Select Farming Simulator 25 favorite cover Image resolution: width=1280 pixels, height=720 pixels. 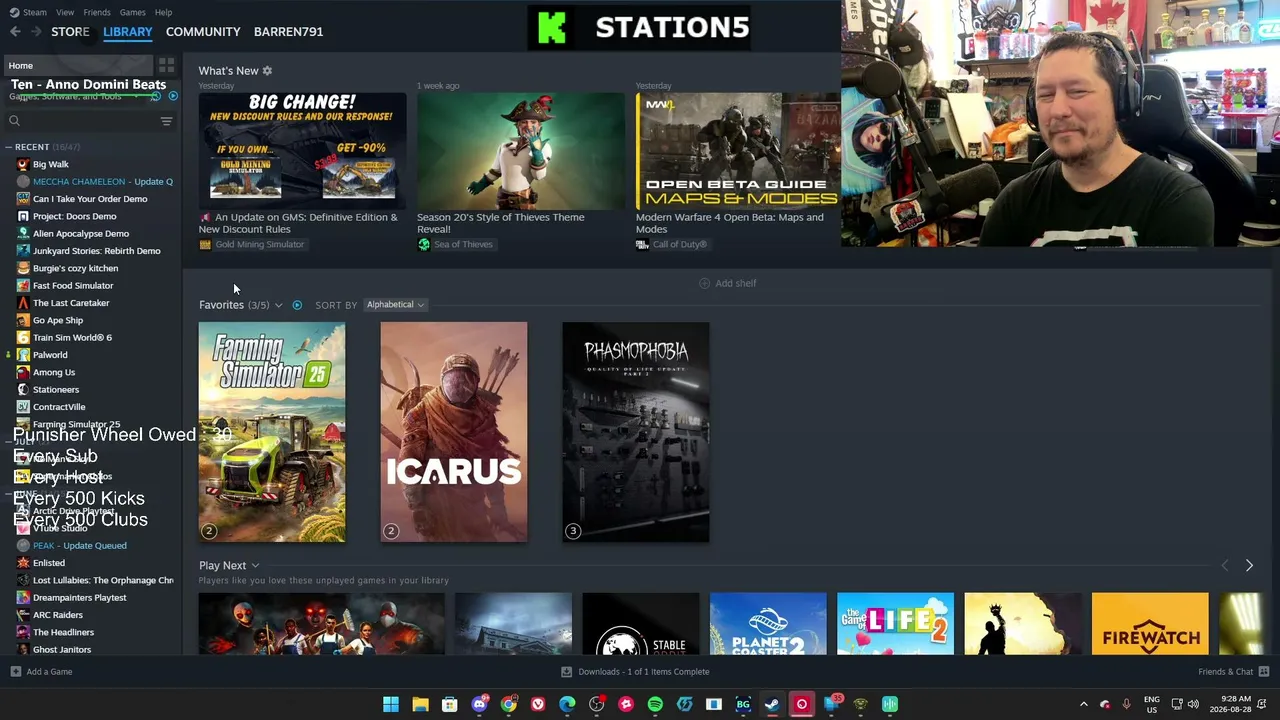click(272, 432)
